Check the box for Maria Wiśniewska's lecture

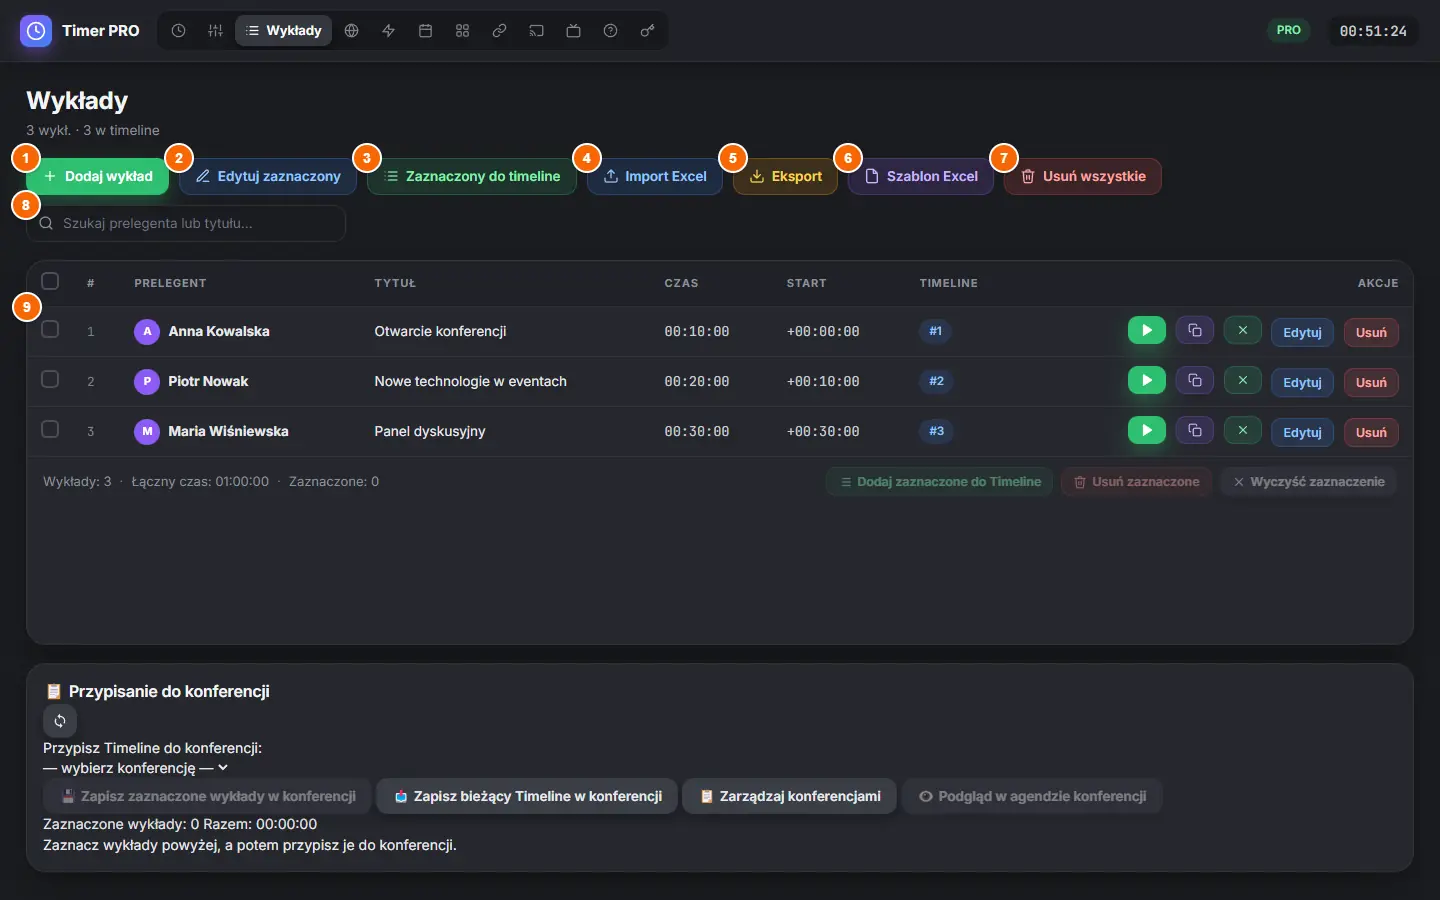(x=50, y=429)
